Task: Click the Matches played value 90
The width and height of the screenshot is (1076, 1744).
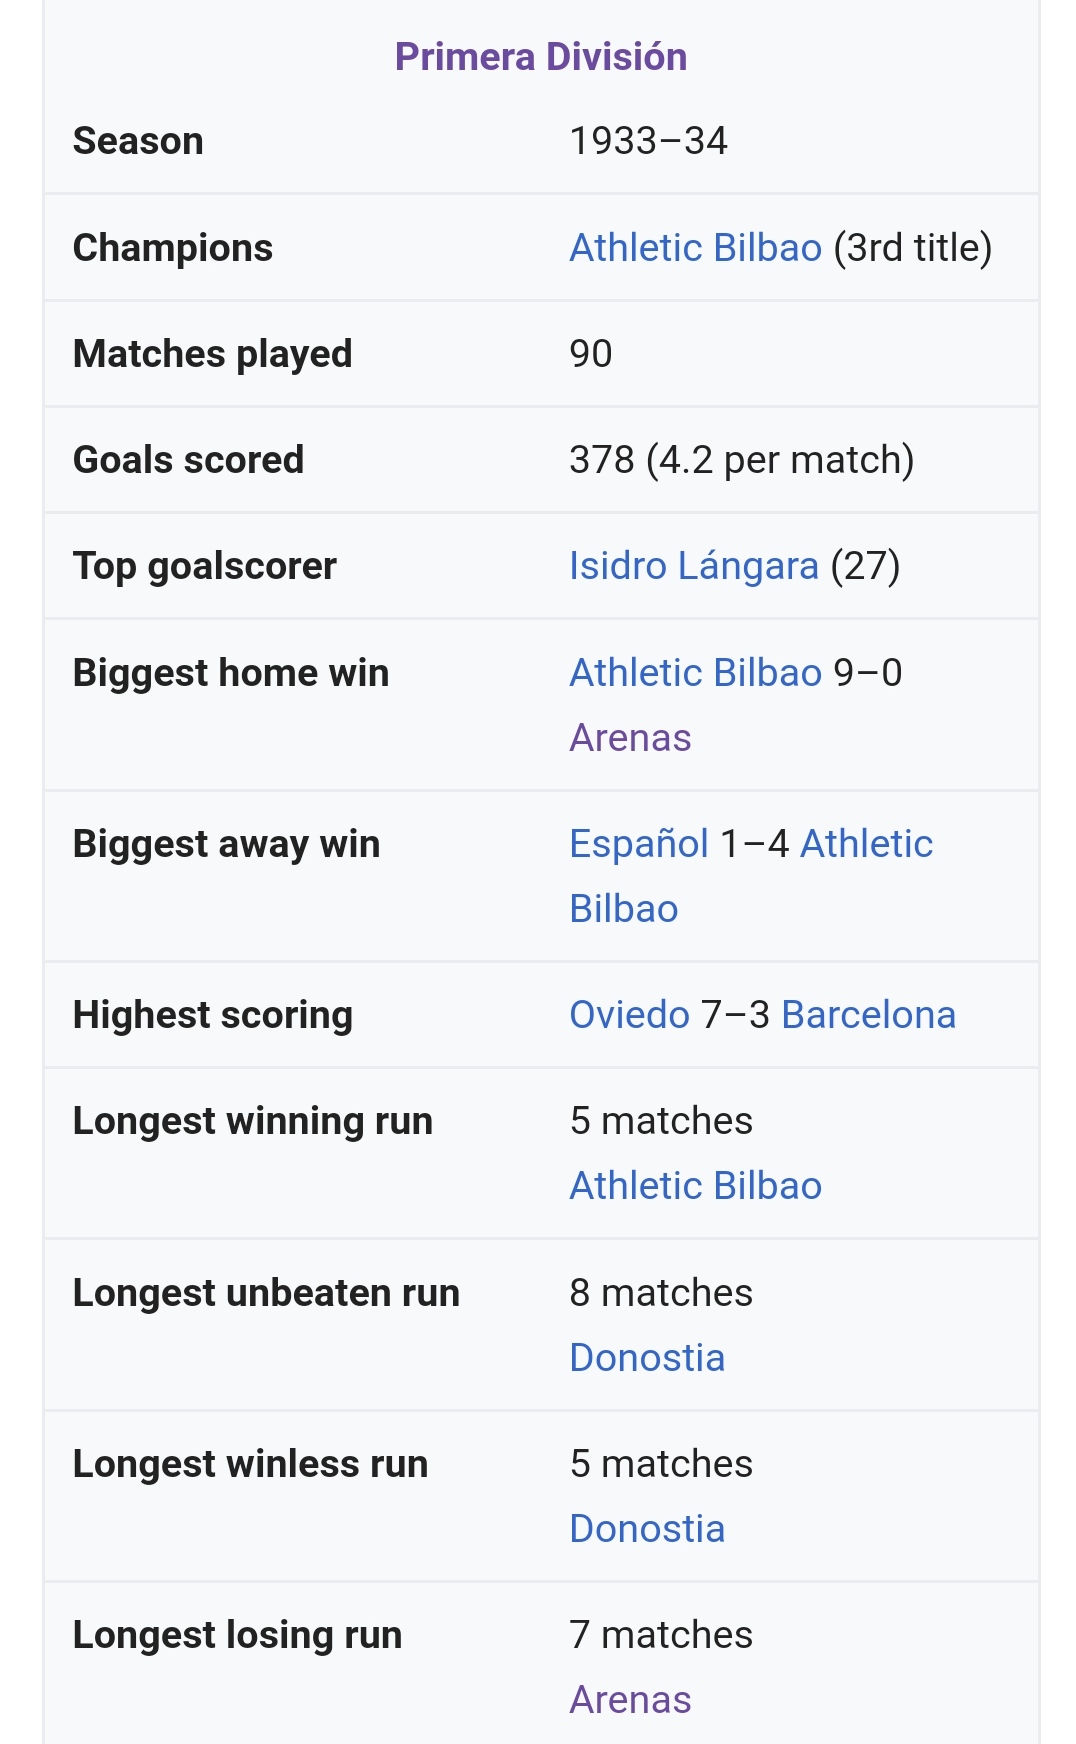Action: [x=590, y=354]
